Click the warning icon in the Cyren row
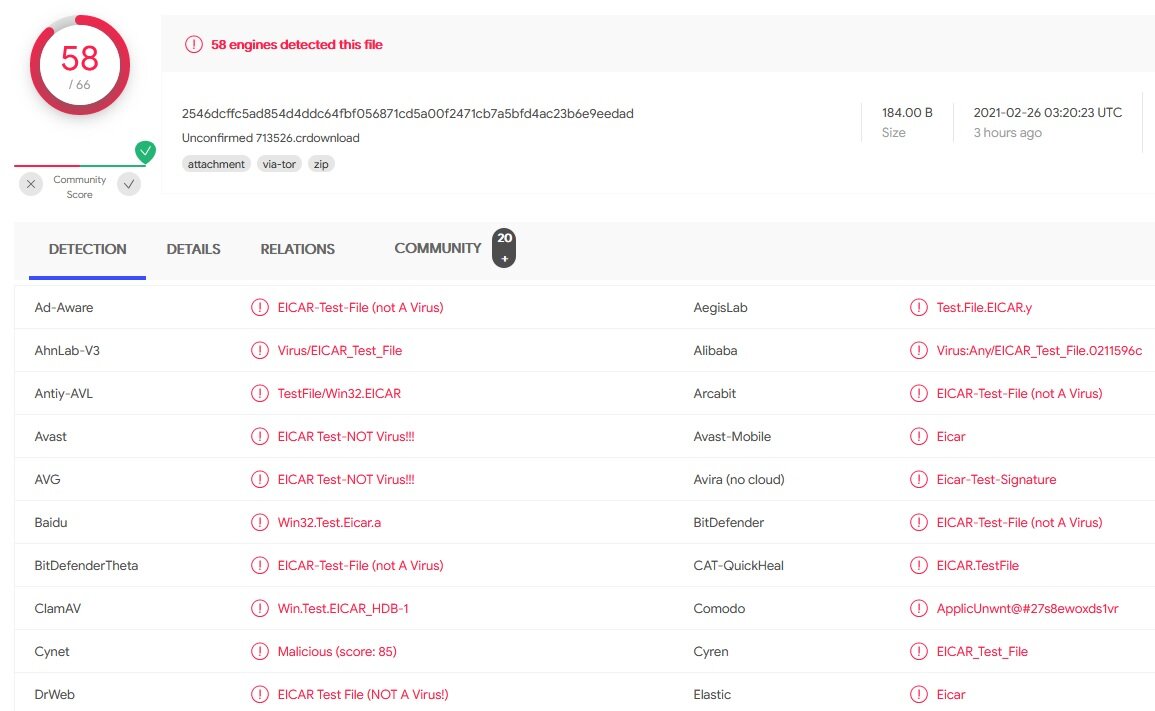Viewport: 1155px width, 711px height. click(919, 651)
